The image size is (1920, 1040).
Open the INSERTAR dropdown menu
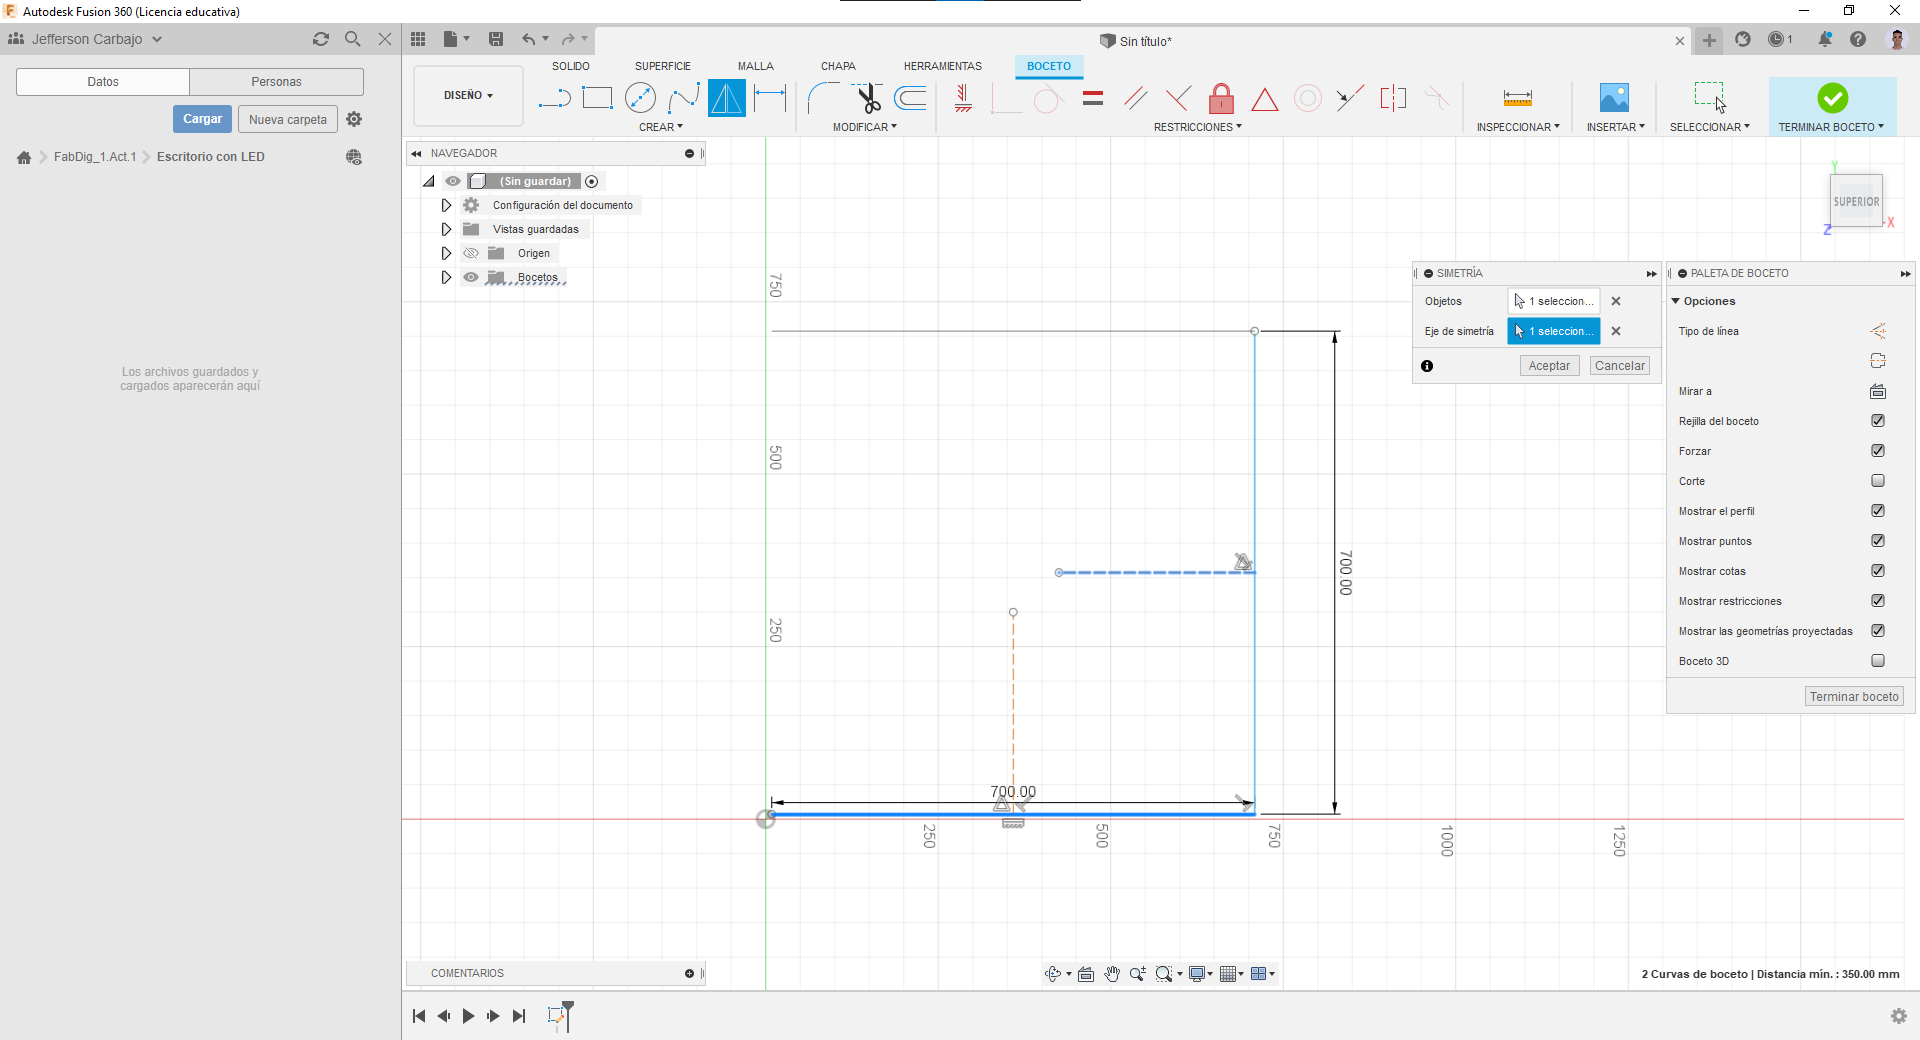[x=1615, y=127]
